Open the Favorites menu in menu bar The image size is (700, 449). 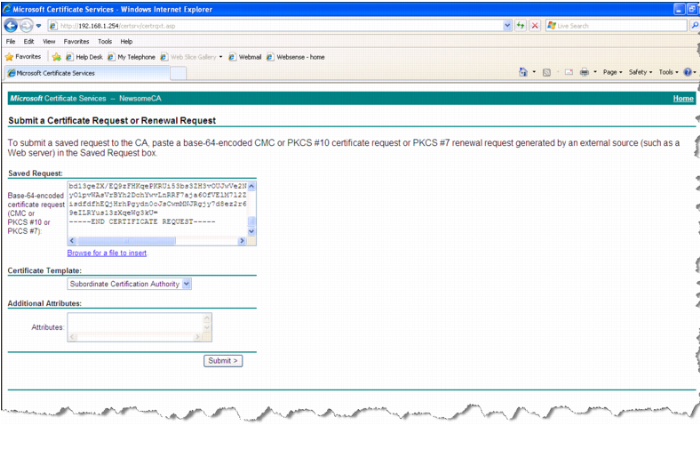pyautogui.click(x=76, y=42)
